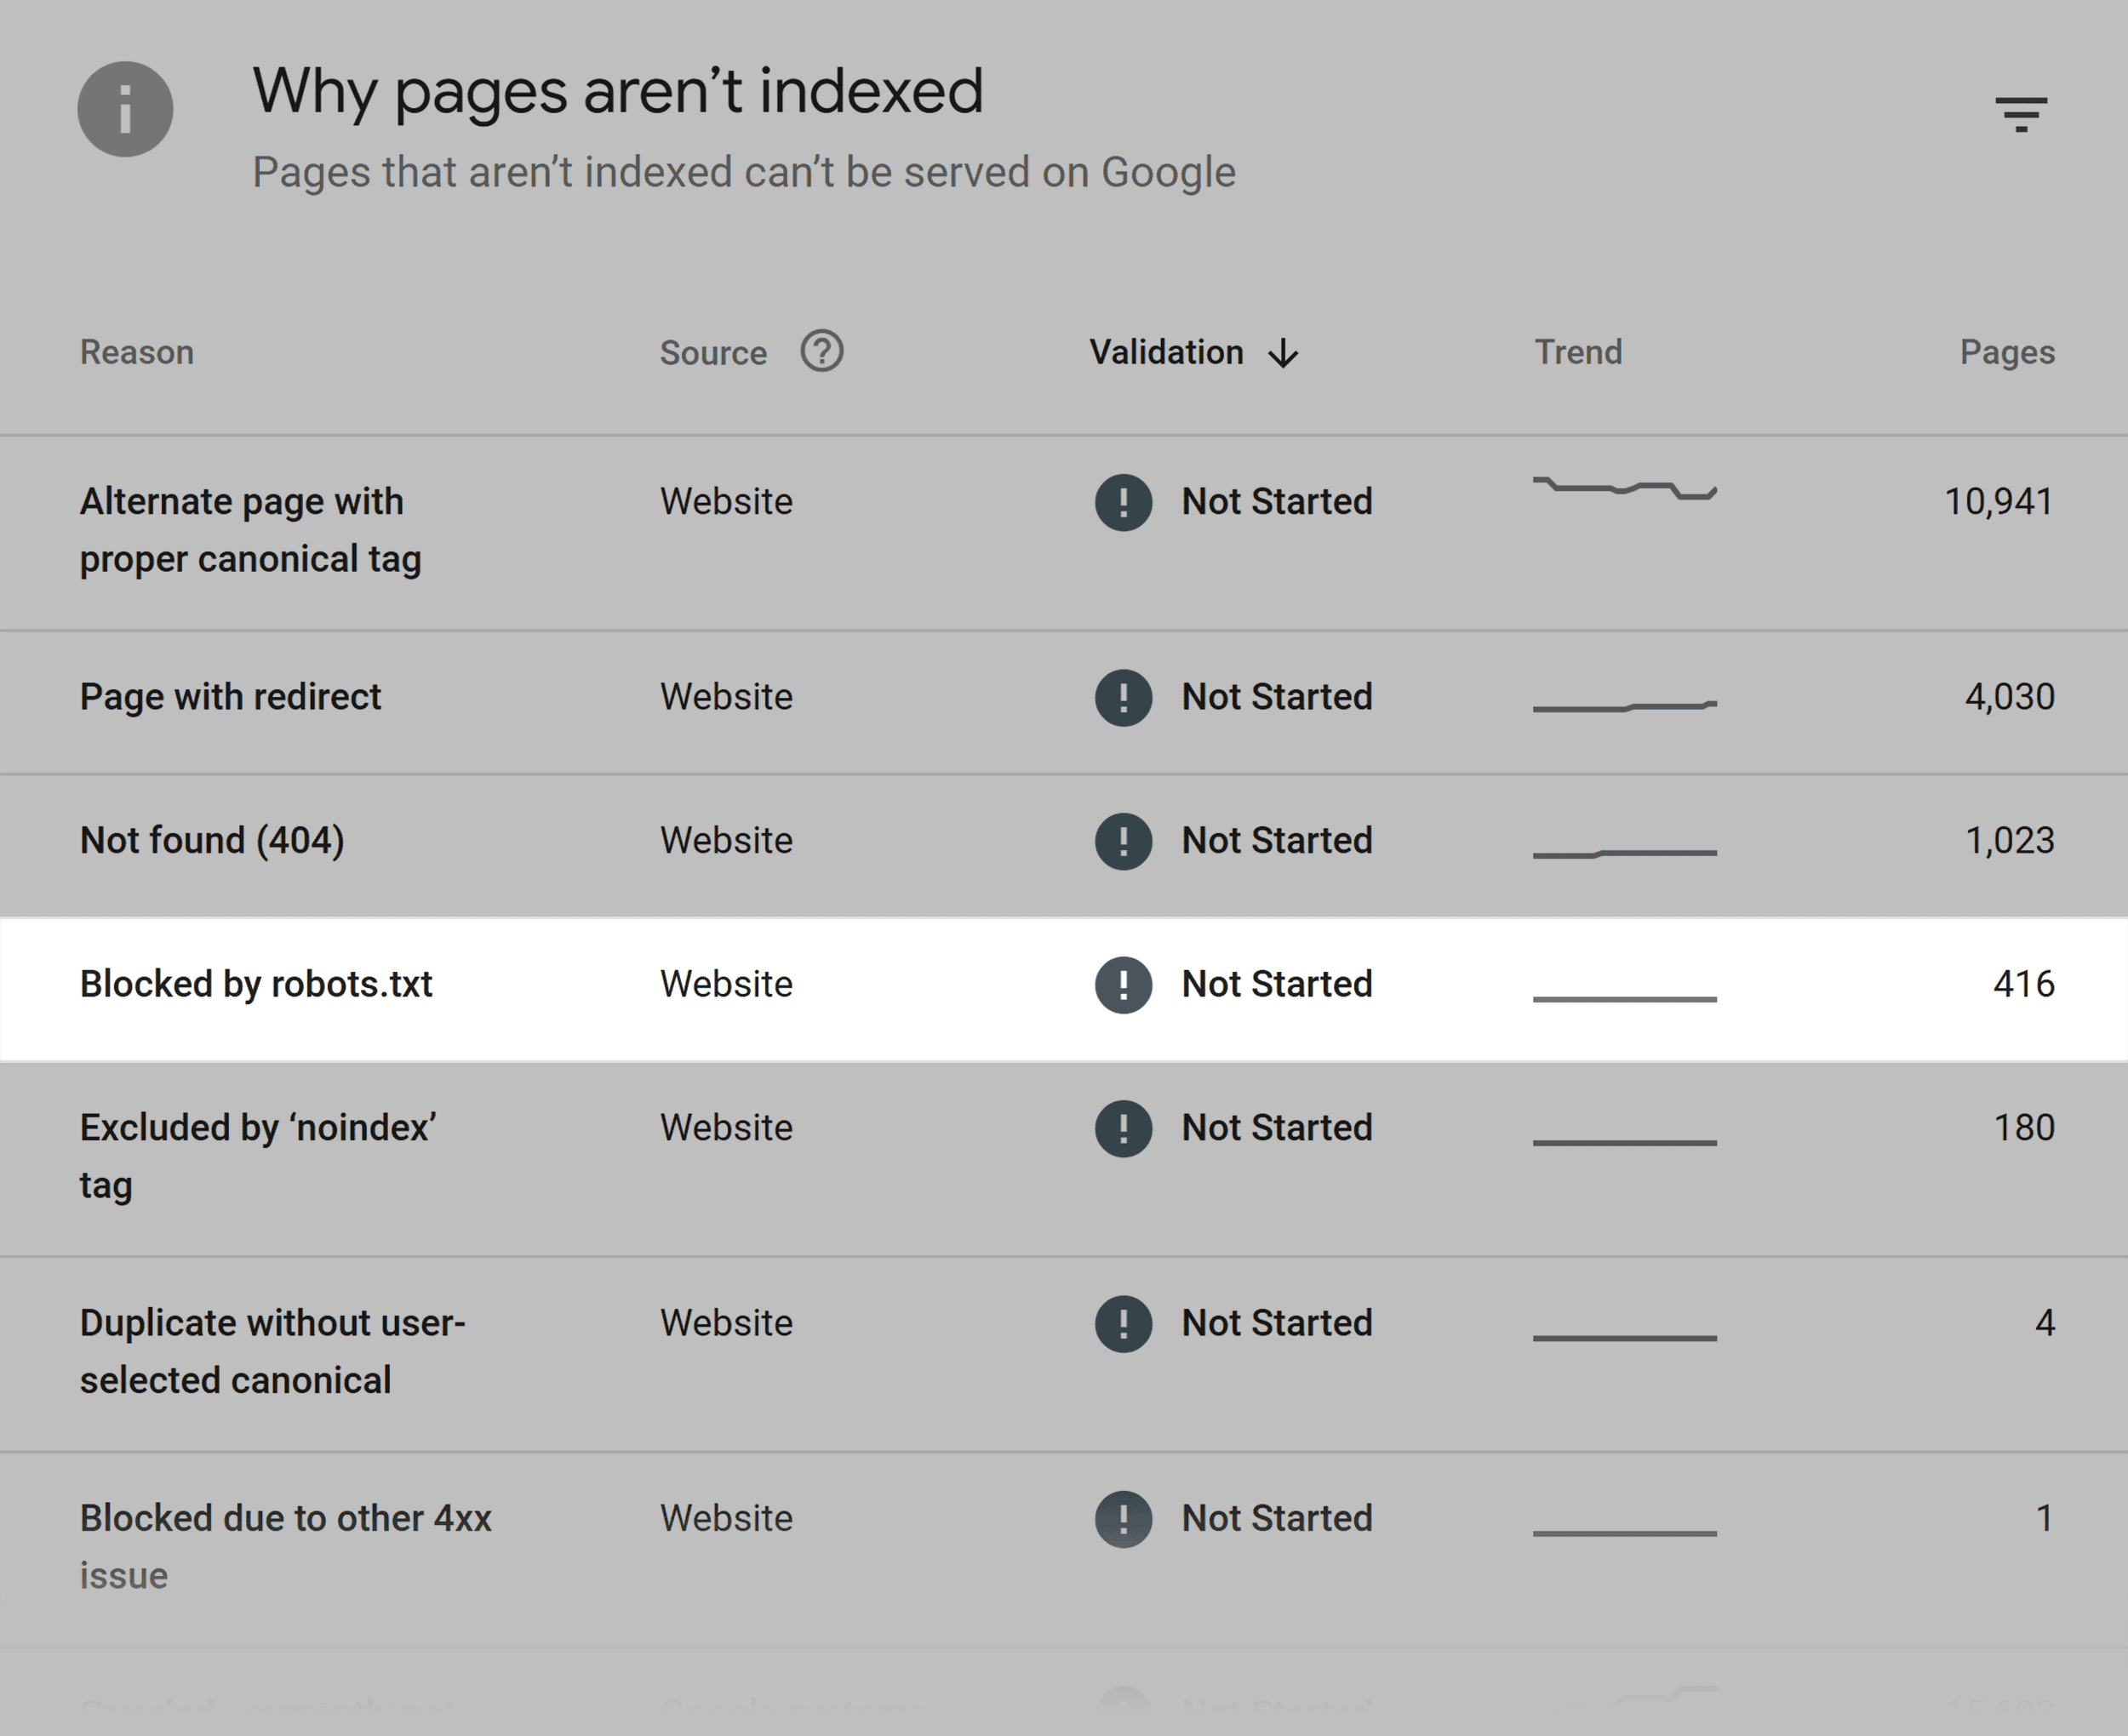The image size is (2128, 1736).
Task: Click Website source in Excluded by noindex row
Action: coord(726,1127)
